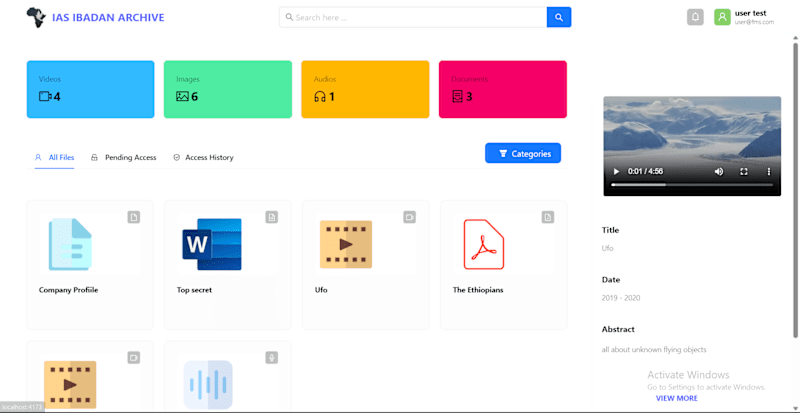Select the Company Profiile file name

[x=68, y=290]
